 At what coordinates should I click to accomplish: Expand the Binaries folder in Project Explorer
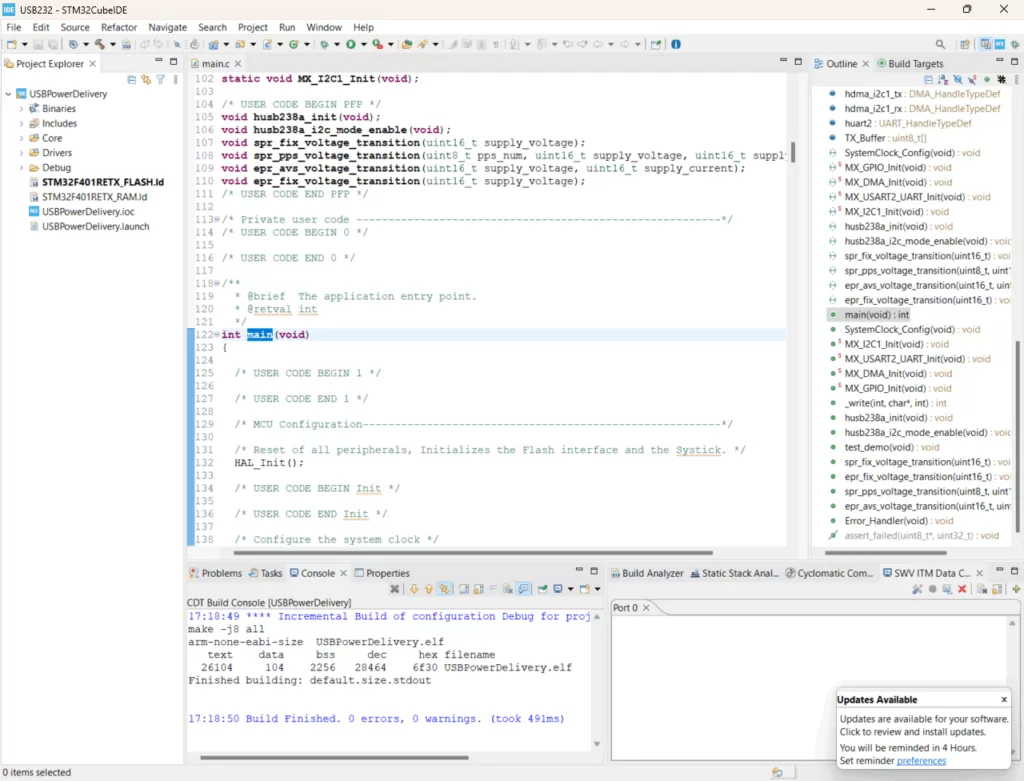click(21, 109)
